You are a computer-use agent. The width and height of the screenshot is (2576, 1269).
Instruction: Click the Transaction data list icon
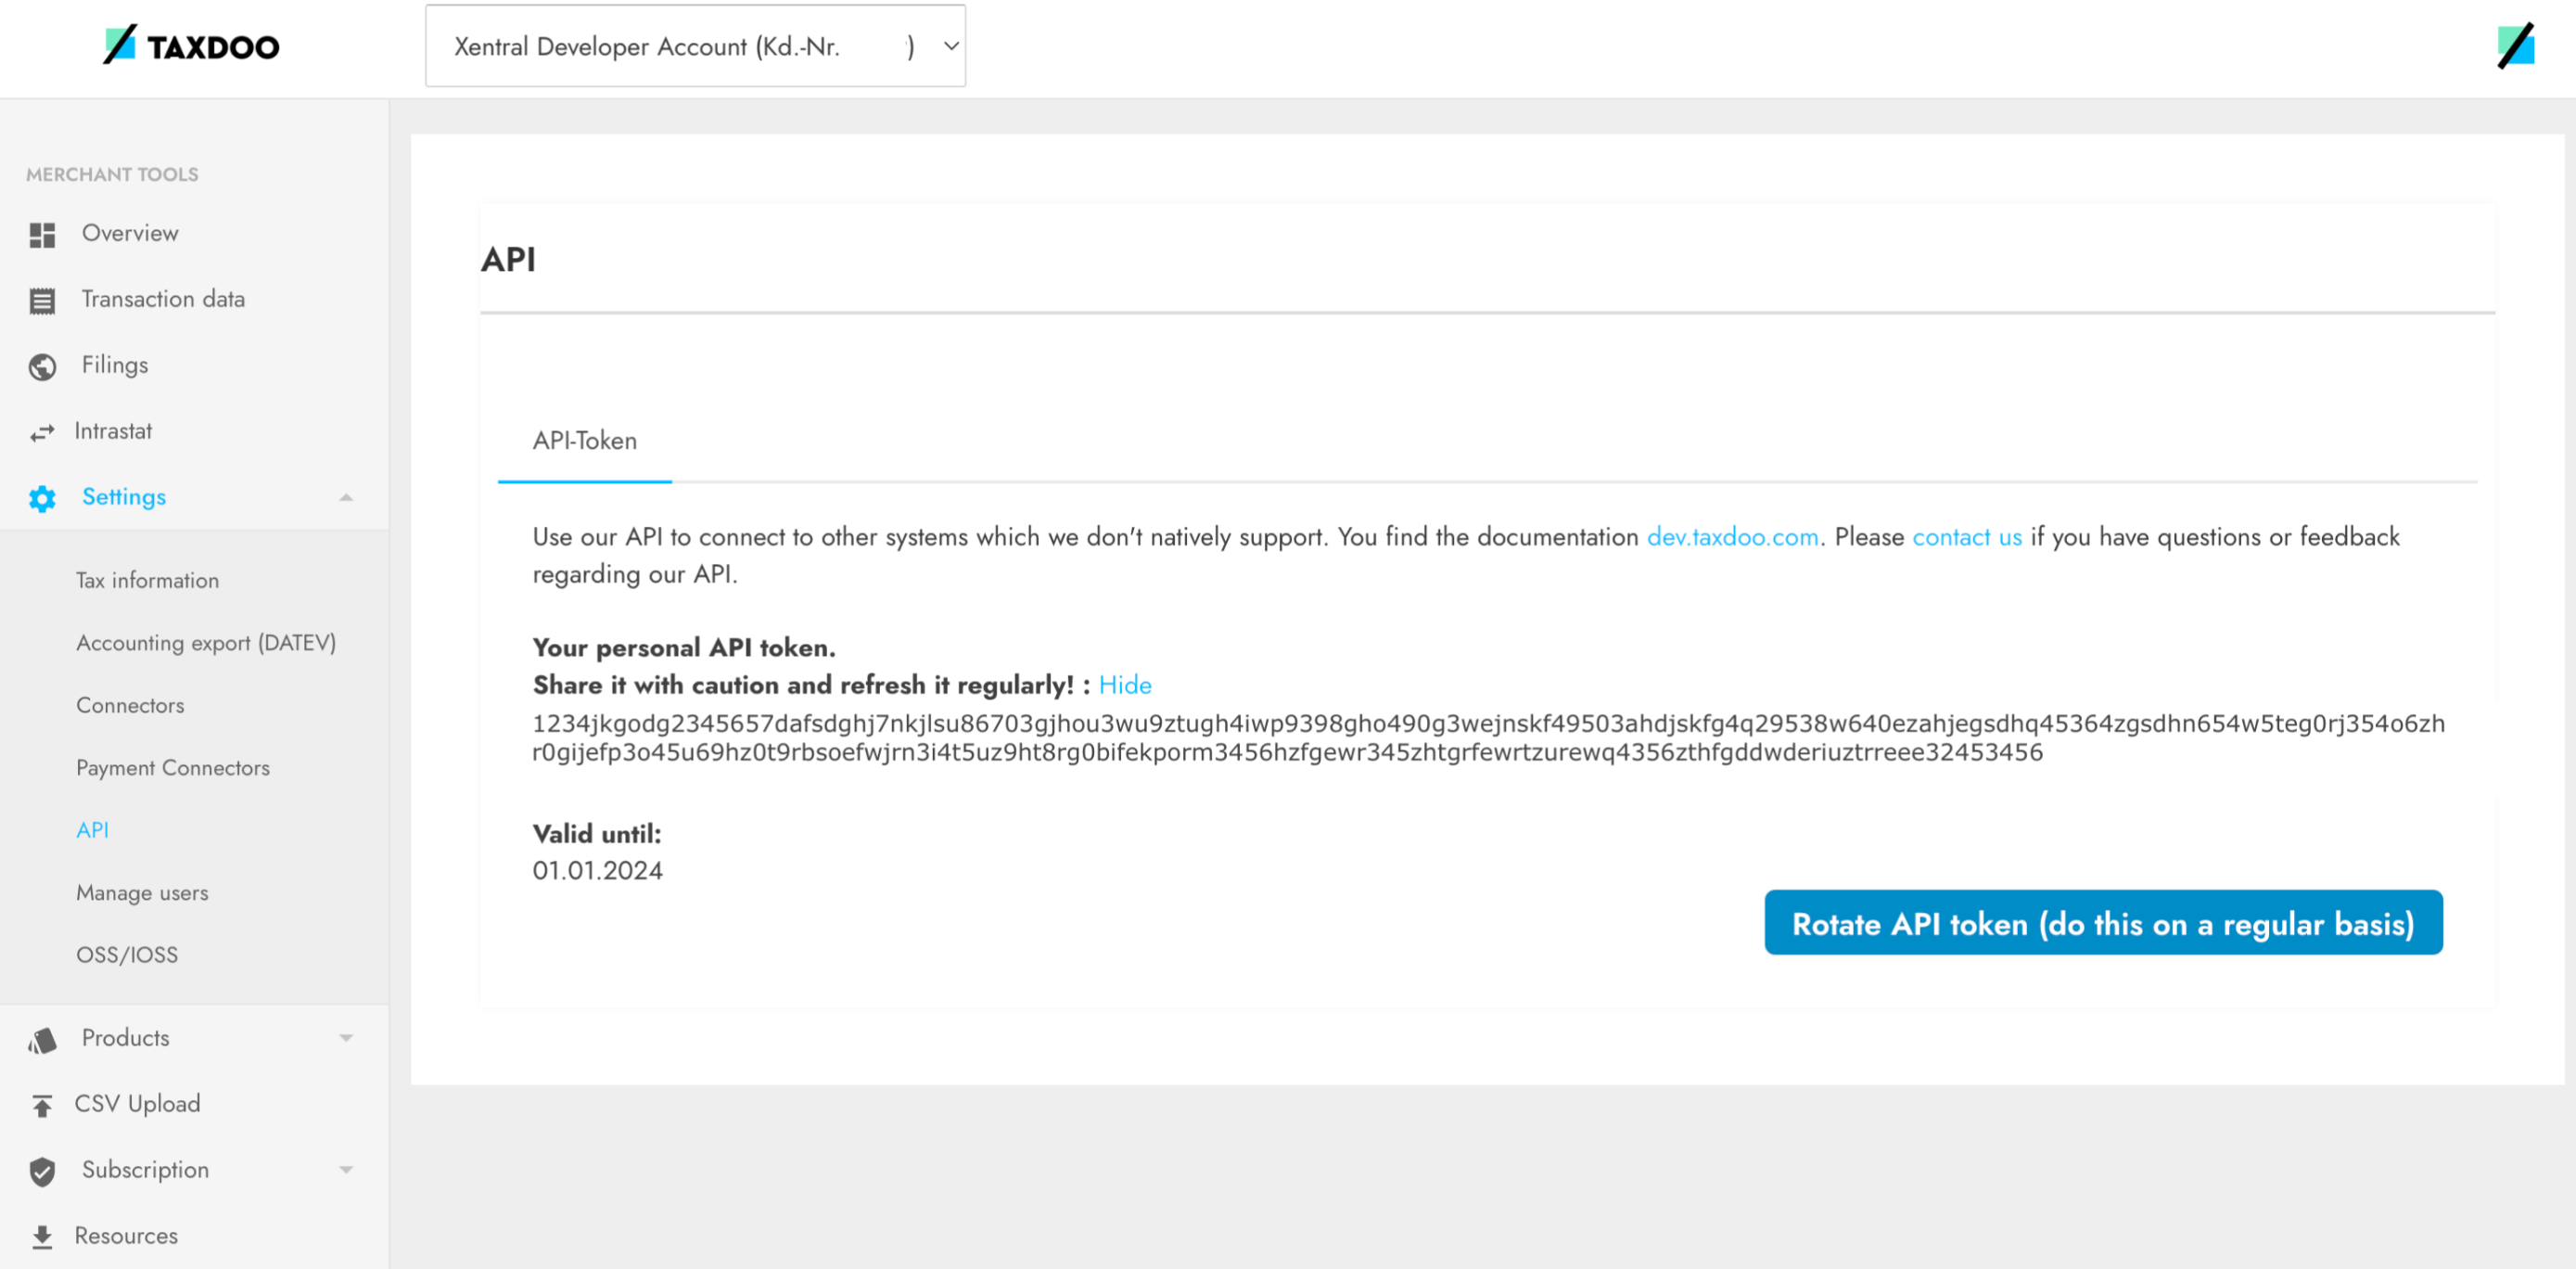[x=42, y=300]
